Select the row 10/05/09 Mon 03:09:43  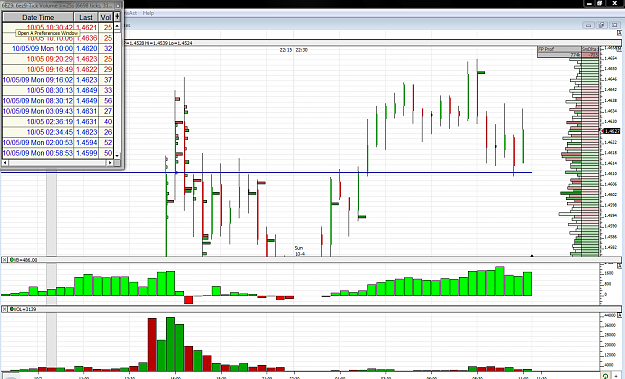click(58, 111)
